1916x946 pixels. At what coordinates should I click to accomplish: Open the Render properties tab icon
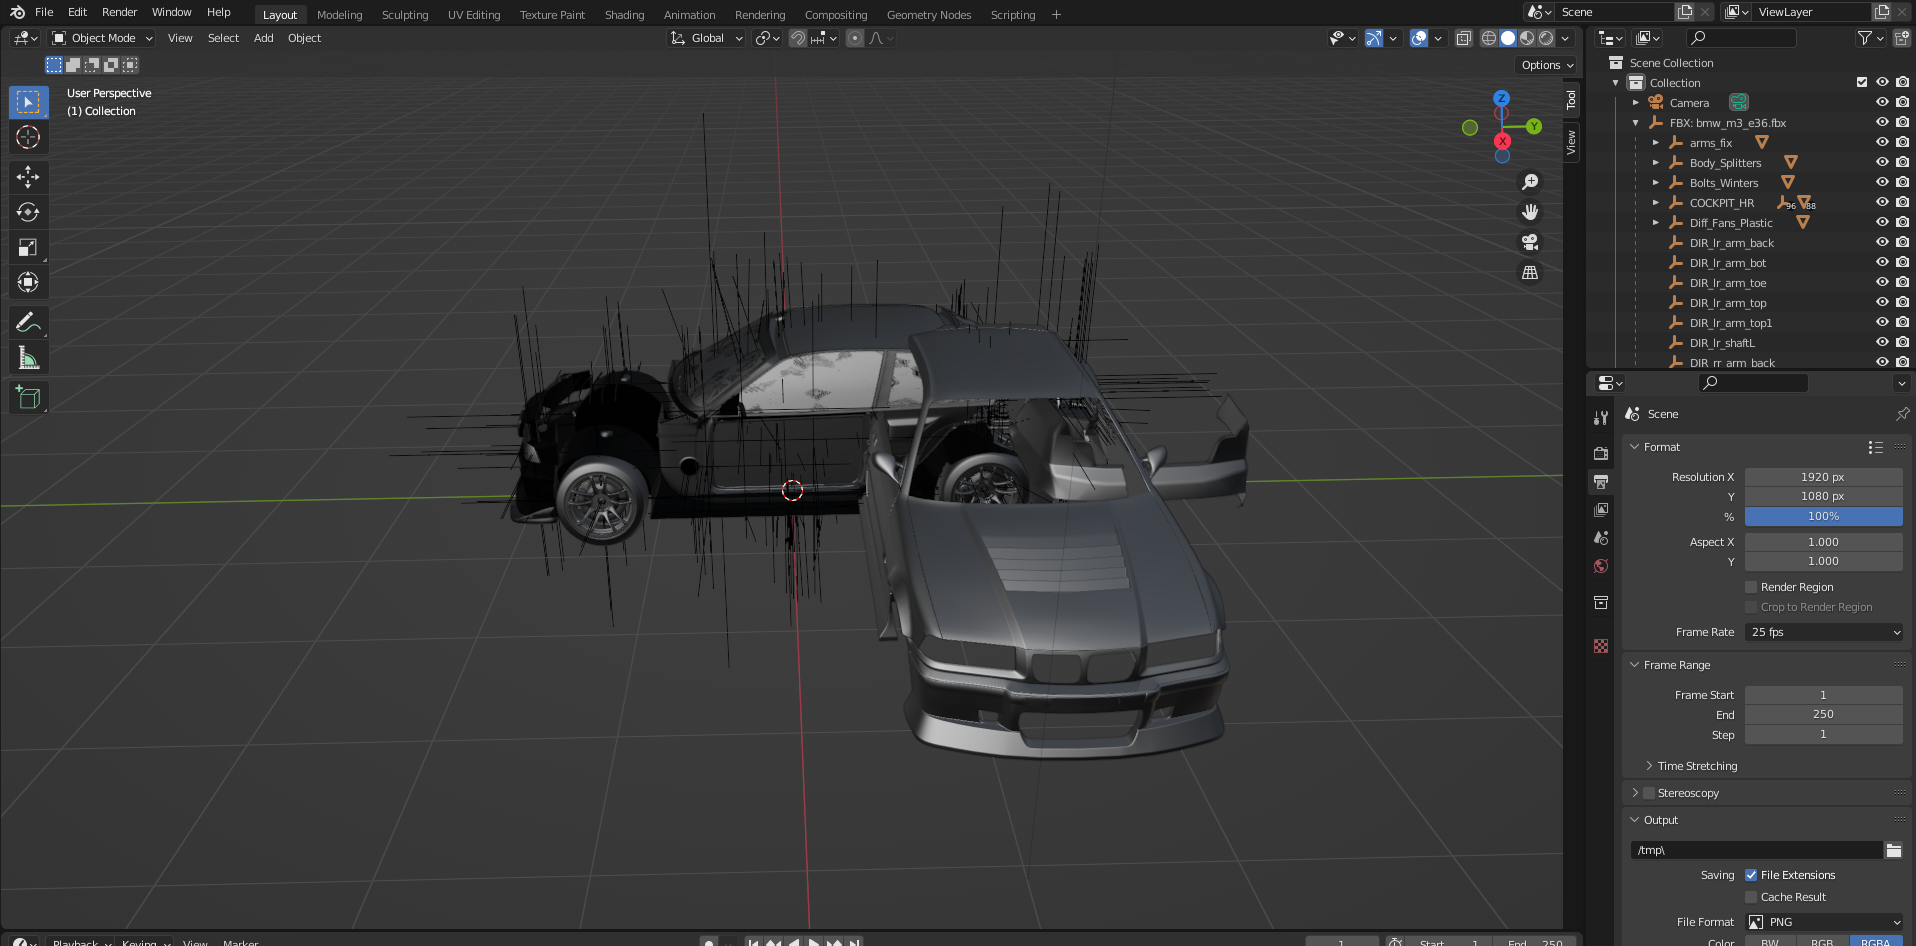click(x=1601, y=453)
